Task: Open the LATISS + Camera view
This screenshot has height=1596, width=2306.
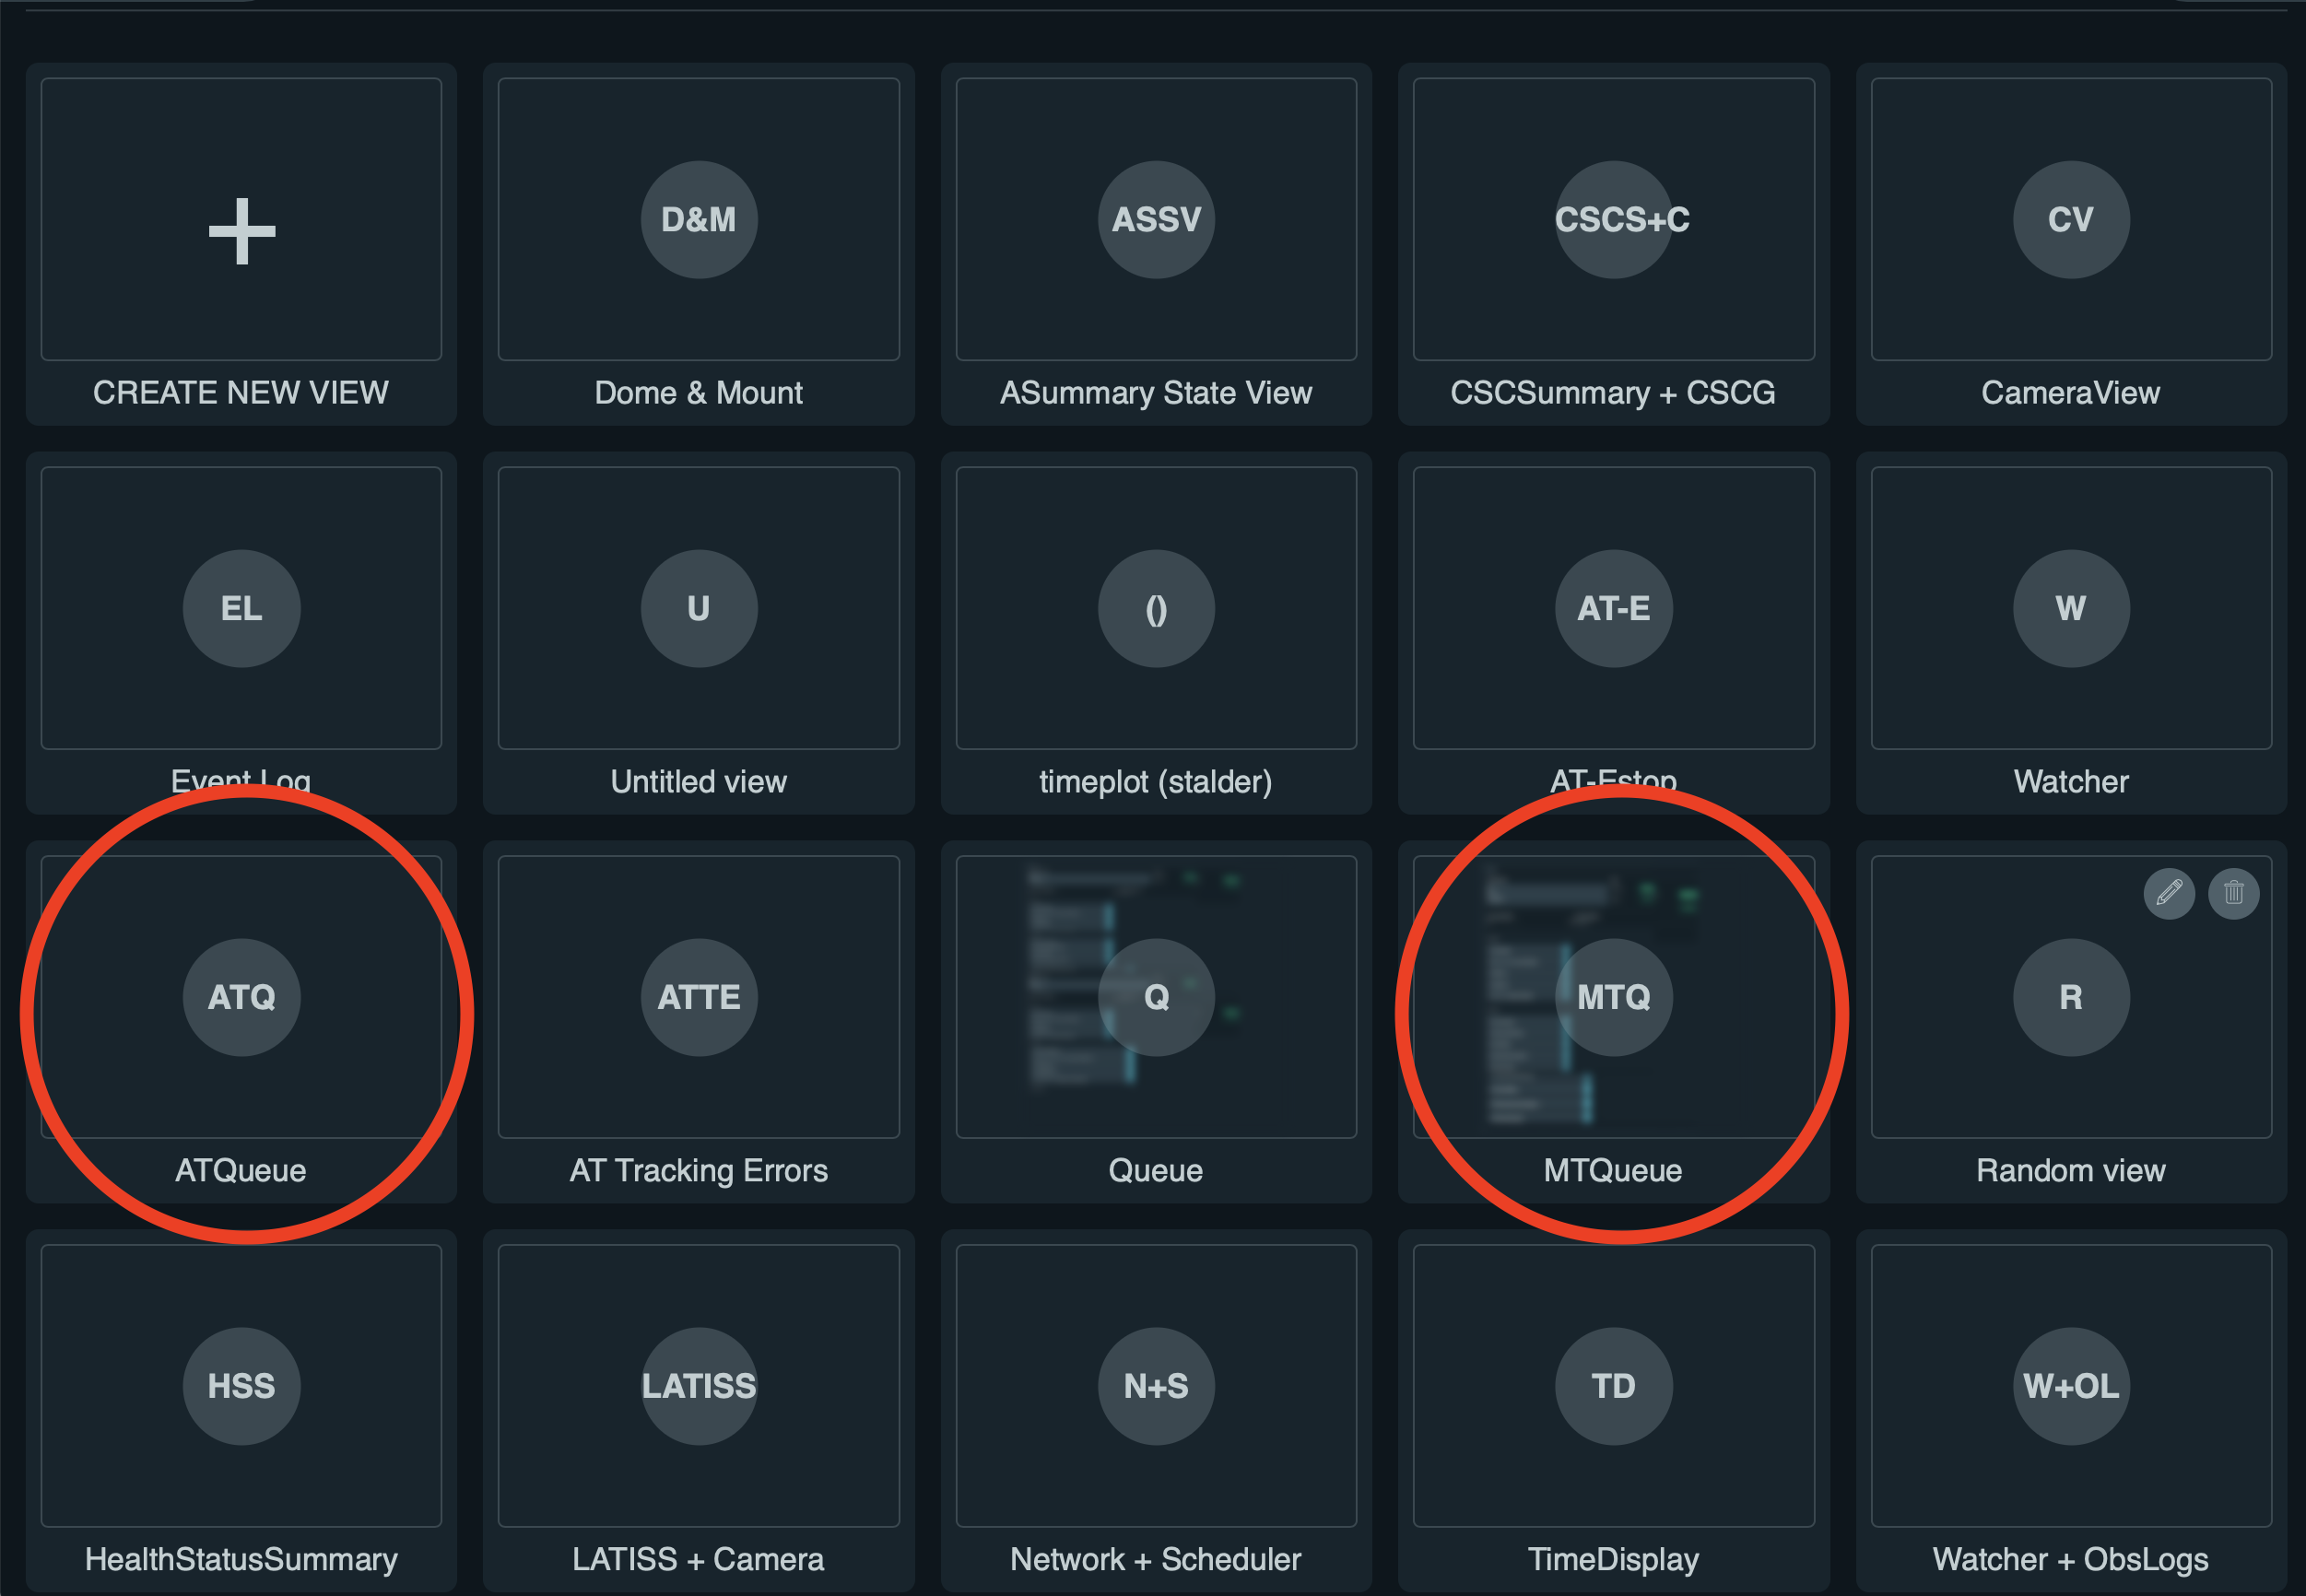Action: pyautogui.click(x=698, y=1385)
